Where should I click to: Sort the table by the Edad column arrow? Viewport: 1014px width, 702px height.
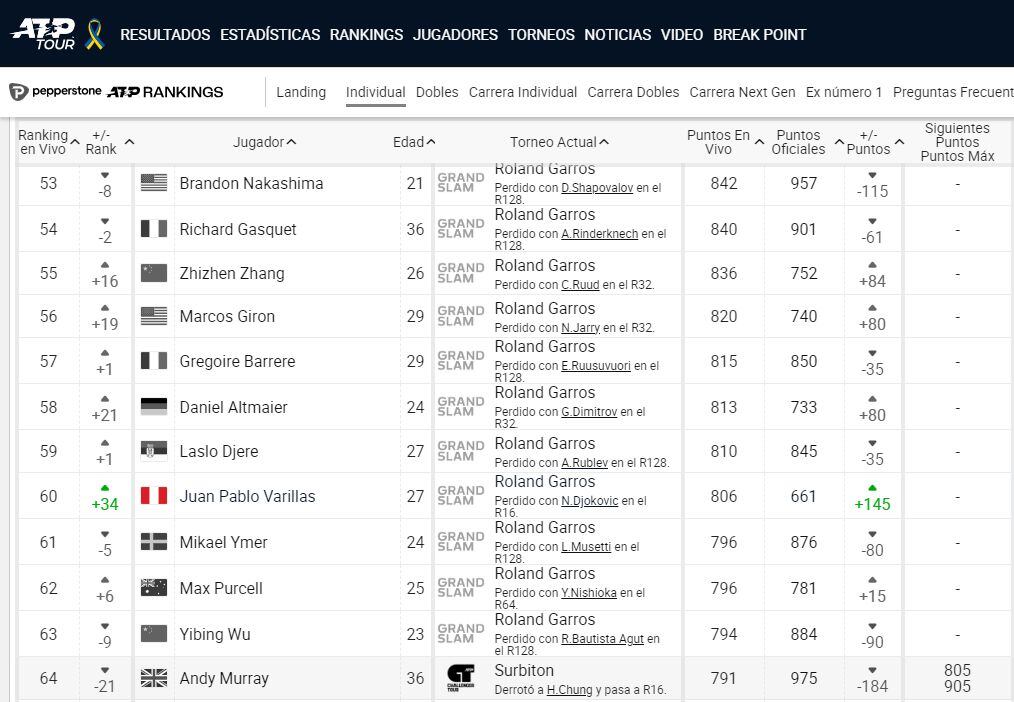pos(432,142)
